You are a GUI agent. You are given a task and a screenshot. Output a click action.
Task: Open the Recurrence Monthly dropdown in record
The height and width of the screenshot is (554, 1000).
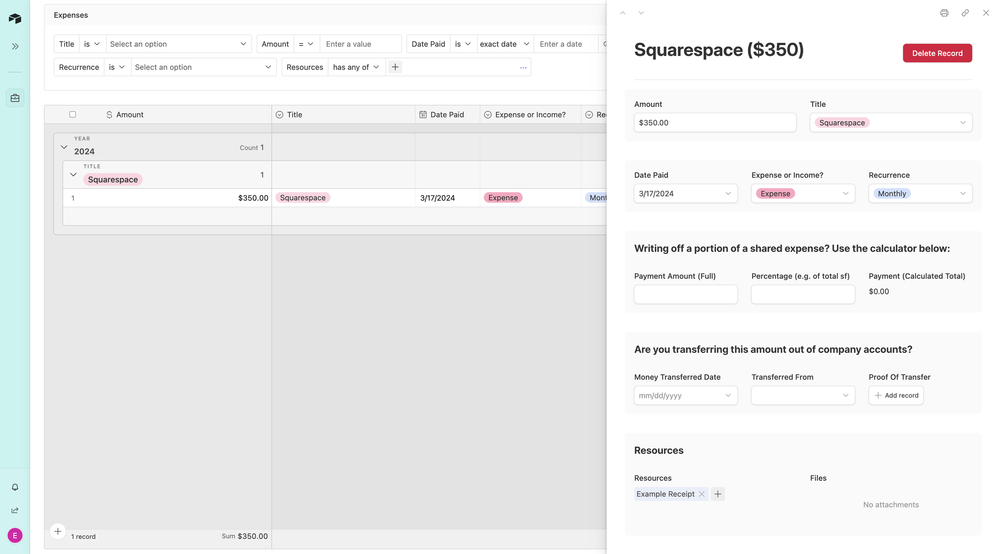pyautogui.click(x=920, y=193)
